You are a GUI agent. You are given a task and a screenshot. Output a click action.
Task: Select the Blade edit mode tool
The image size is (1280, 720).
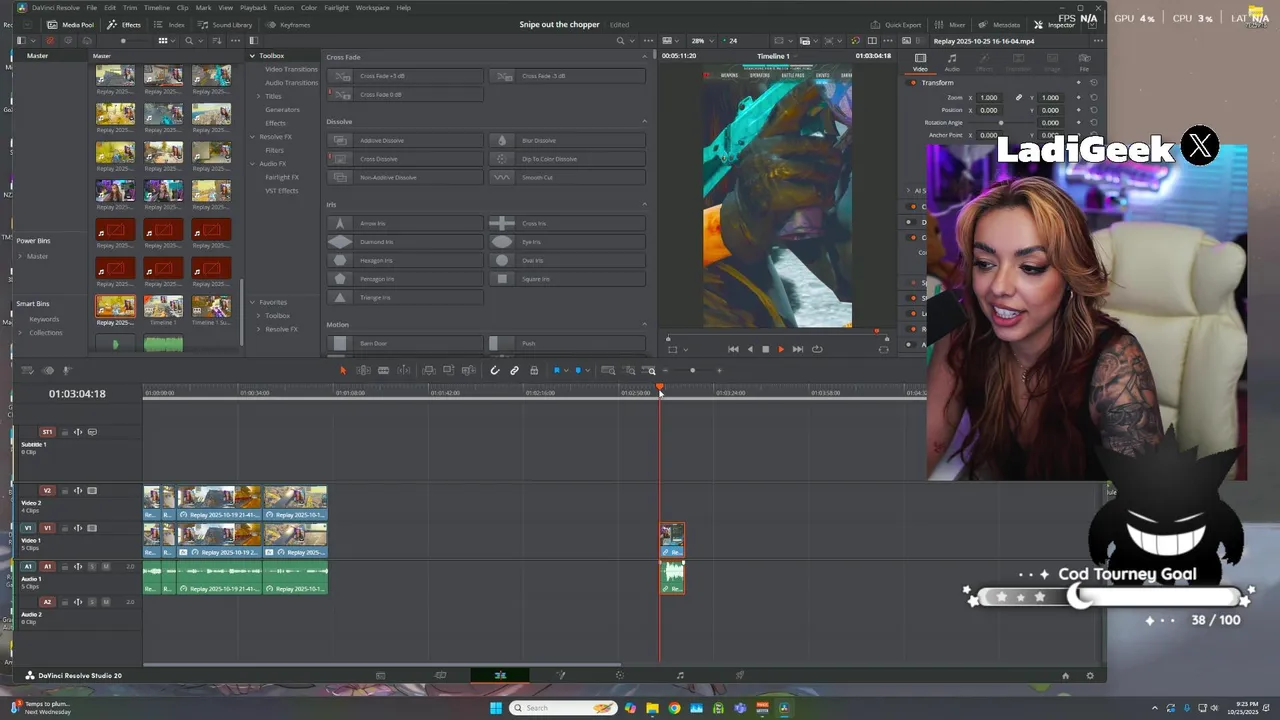(383, 371)
